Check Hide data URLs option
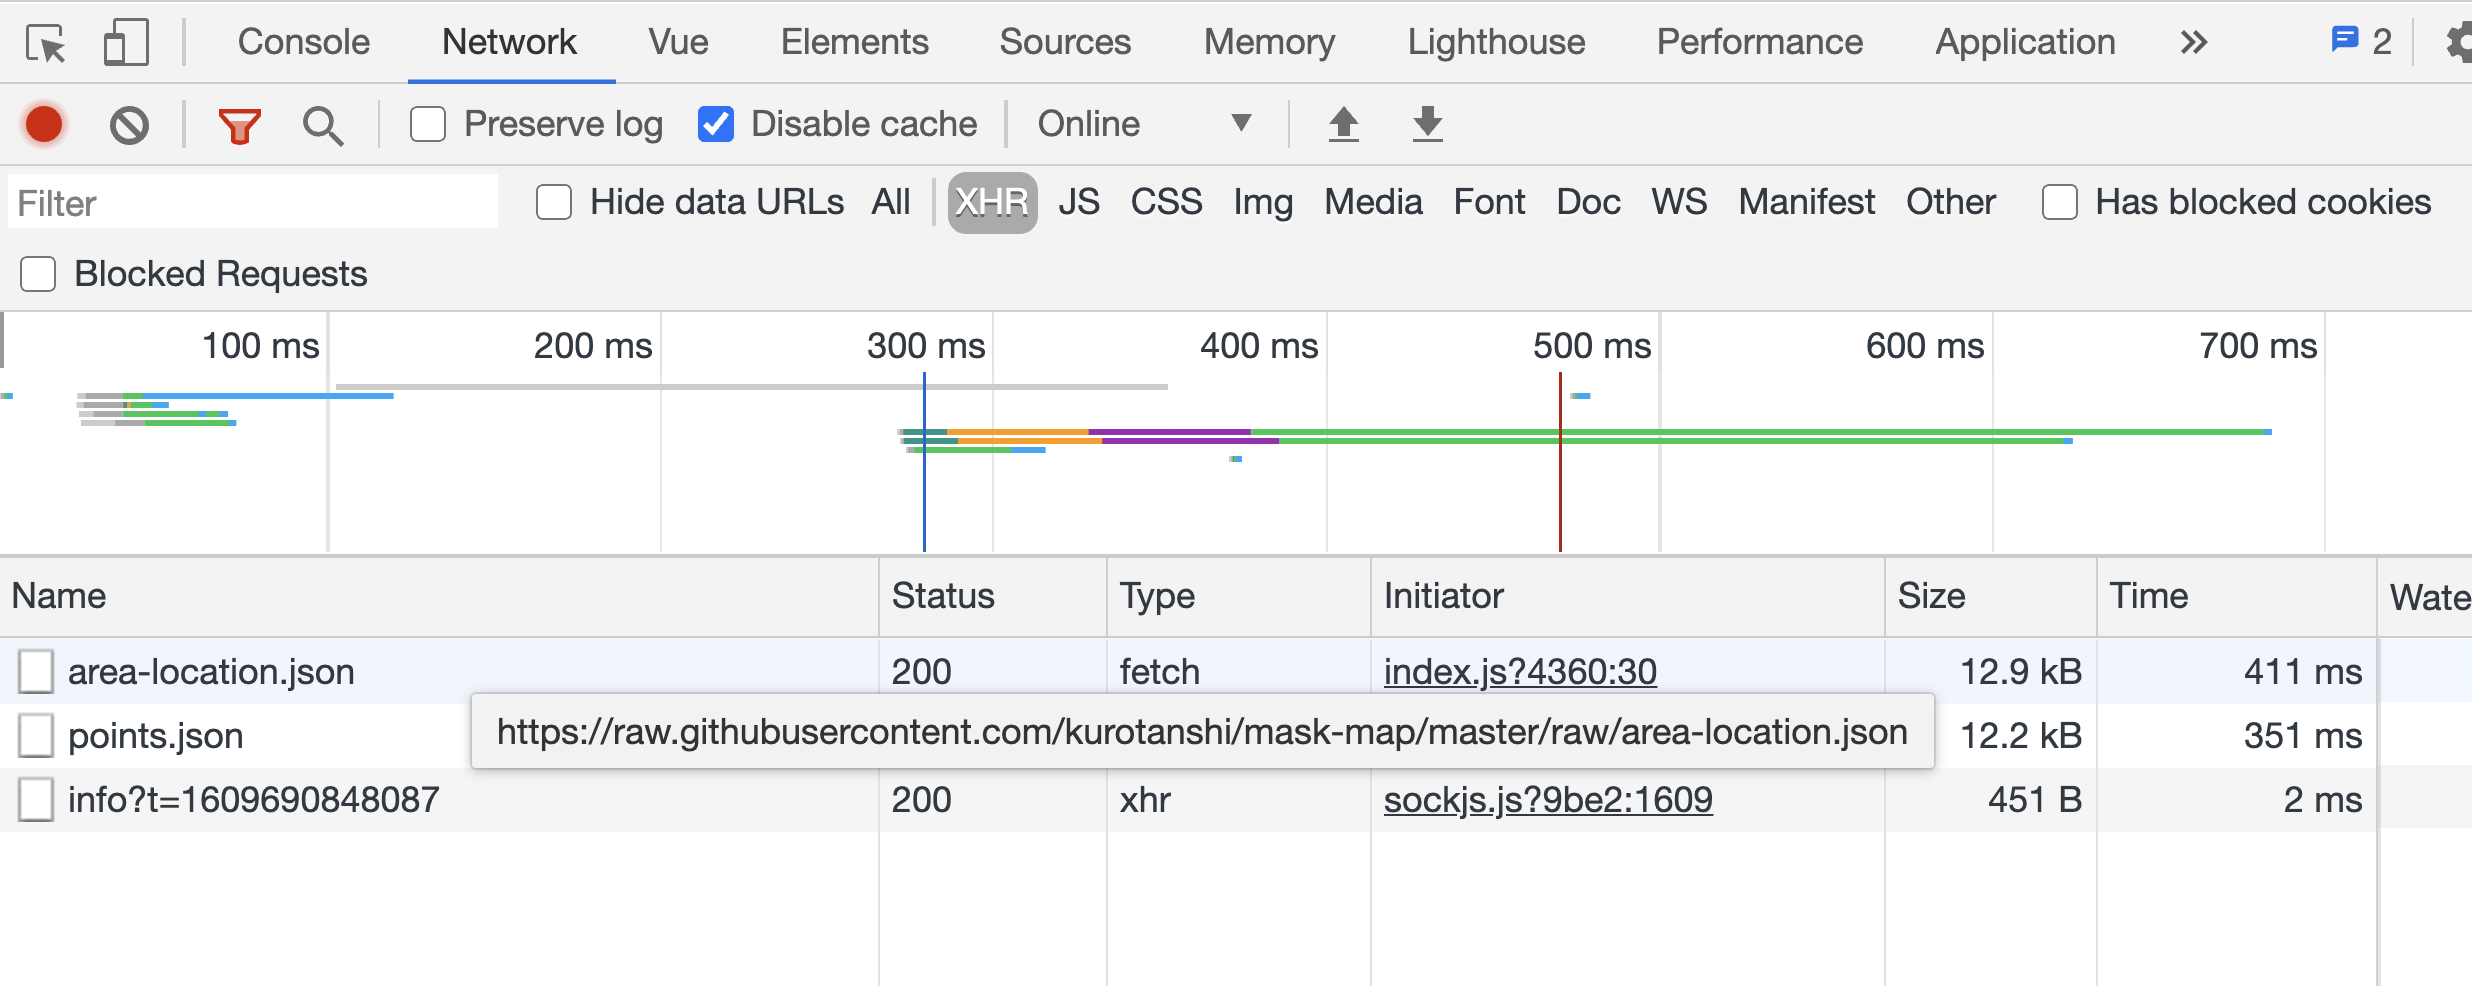This screenshot has width=2472, height=986. (x=554, y=202)
